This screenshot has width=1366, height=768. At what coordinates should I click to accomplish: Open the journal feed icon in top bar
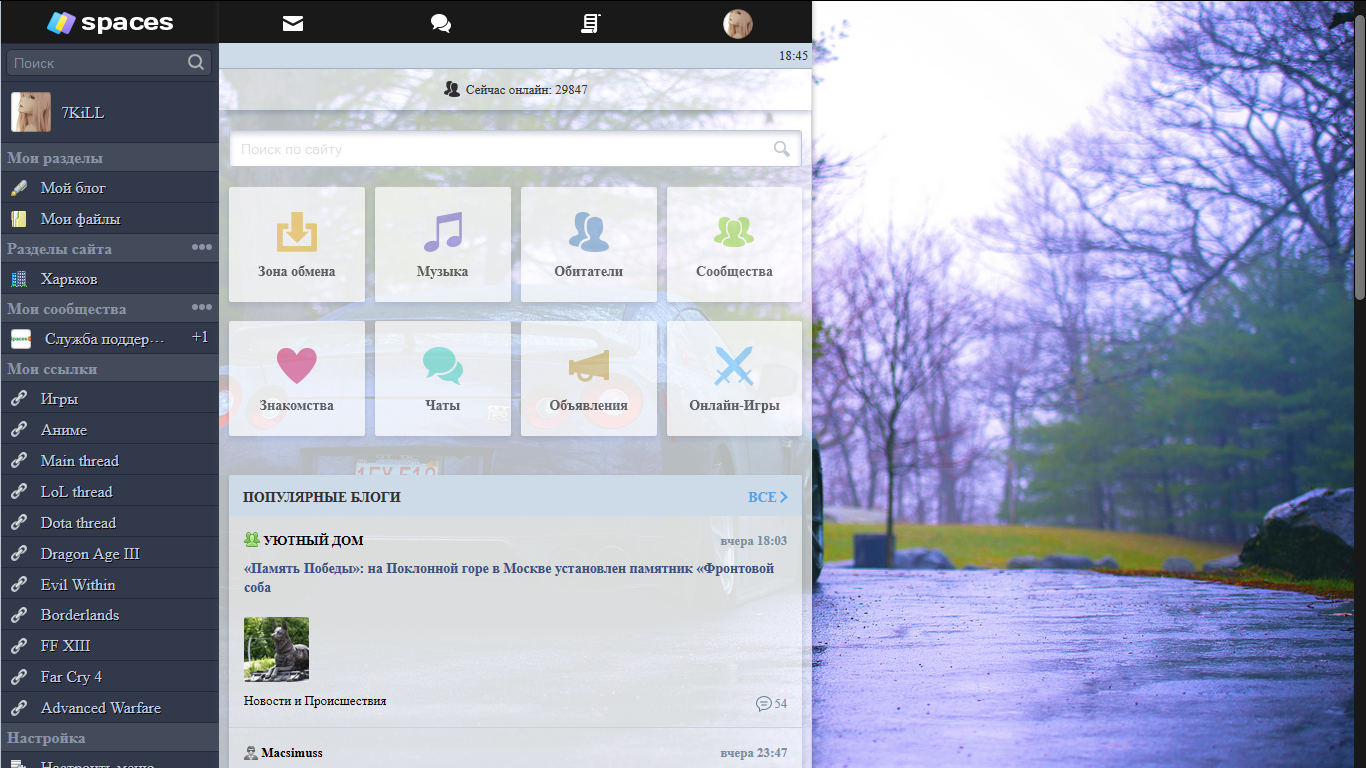tap(590, 23)
